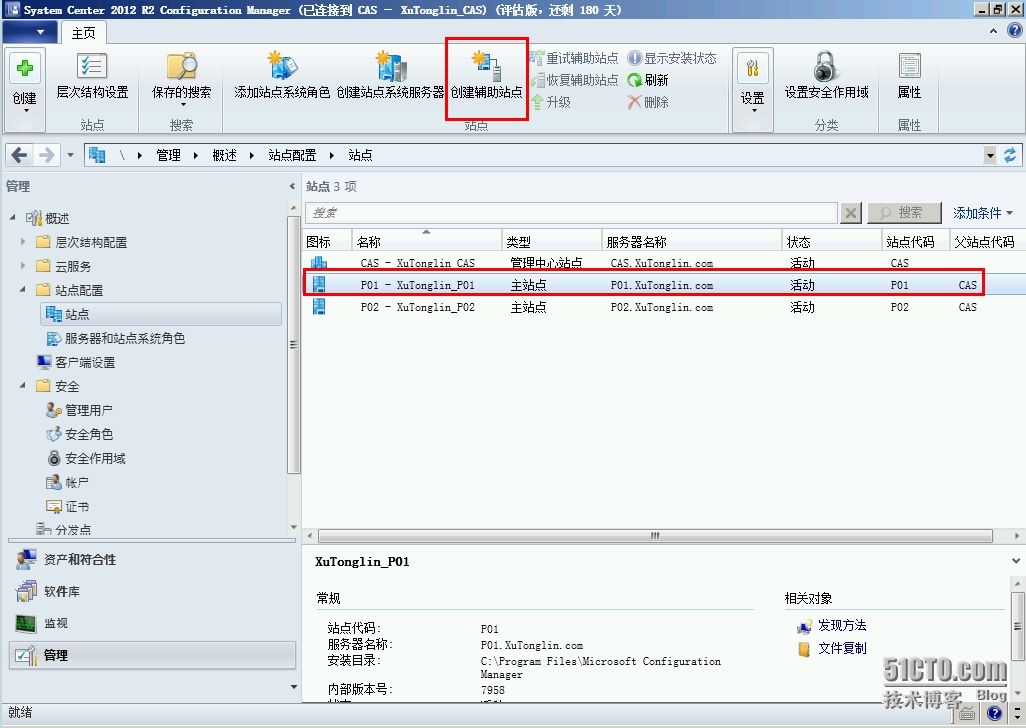Click Set Security Scopes (设置安全作用域) lock icon
This screenshot has height=728, width=1026.
tap(826, 77)
